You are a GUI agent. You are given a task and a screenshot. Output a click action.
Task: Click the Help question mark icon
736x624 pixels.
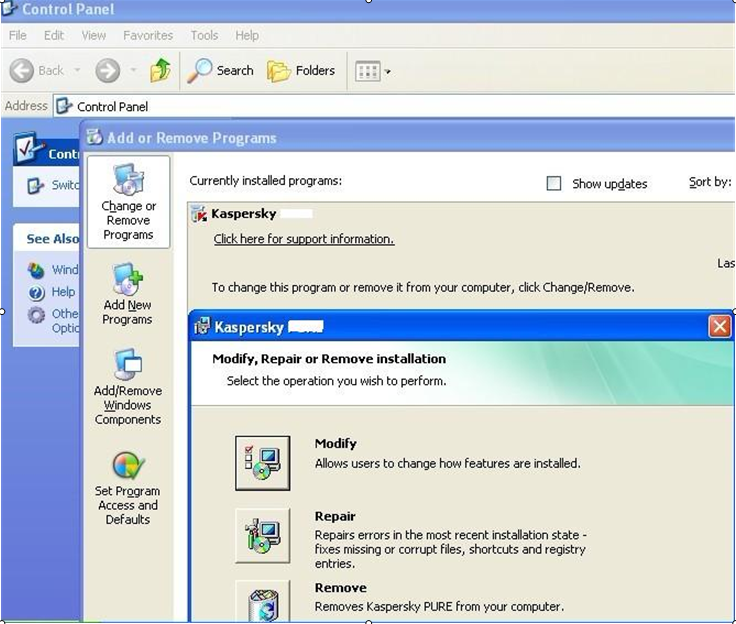[36, 293]
